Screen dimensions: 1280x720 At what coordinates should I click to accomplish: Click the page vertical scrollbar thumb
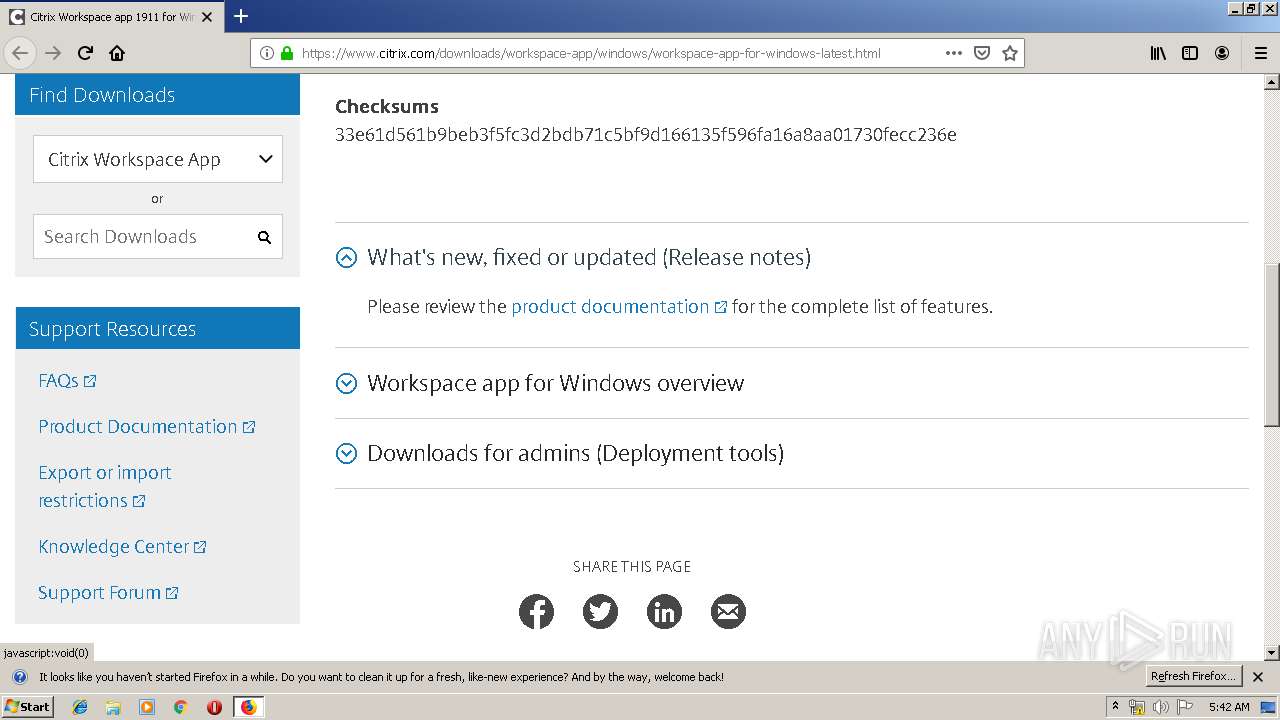pos(1272,345)
